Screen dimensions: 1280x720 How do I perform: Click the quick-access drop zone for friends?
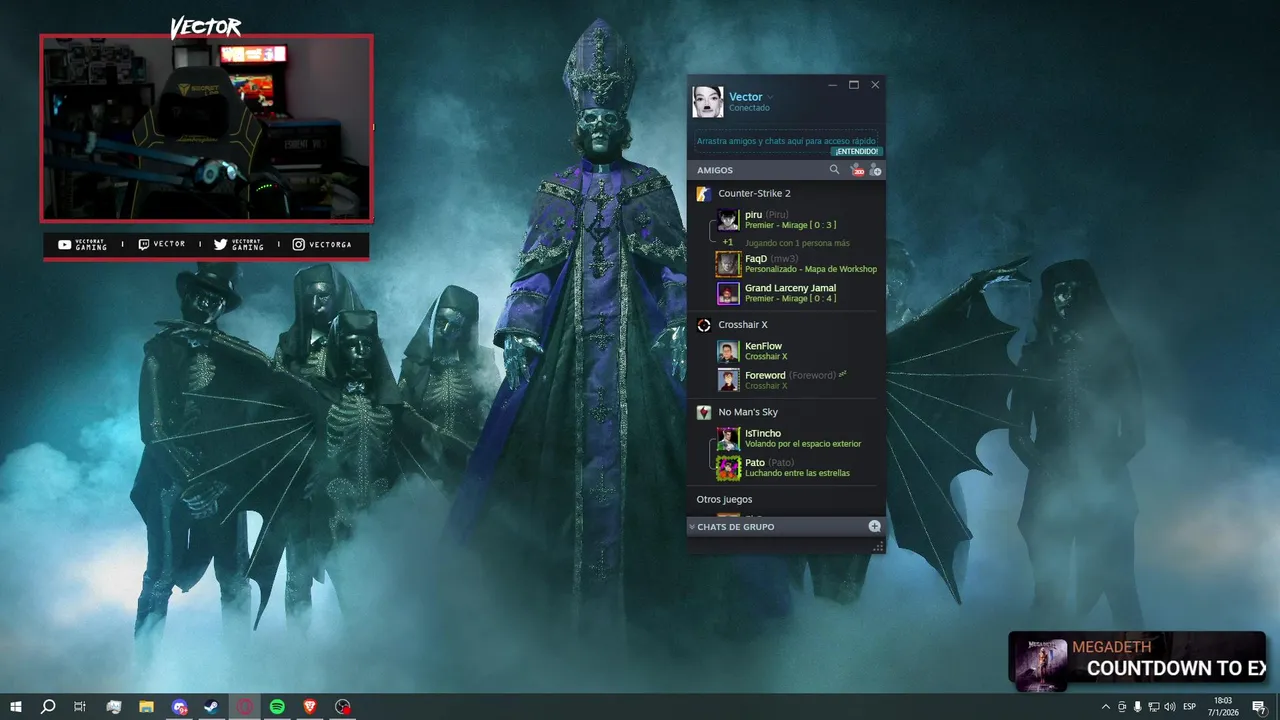click(786, 141)
